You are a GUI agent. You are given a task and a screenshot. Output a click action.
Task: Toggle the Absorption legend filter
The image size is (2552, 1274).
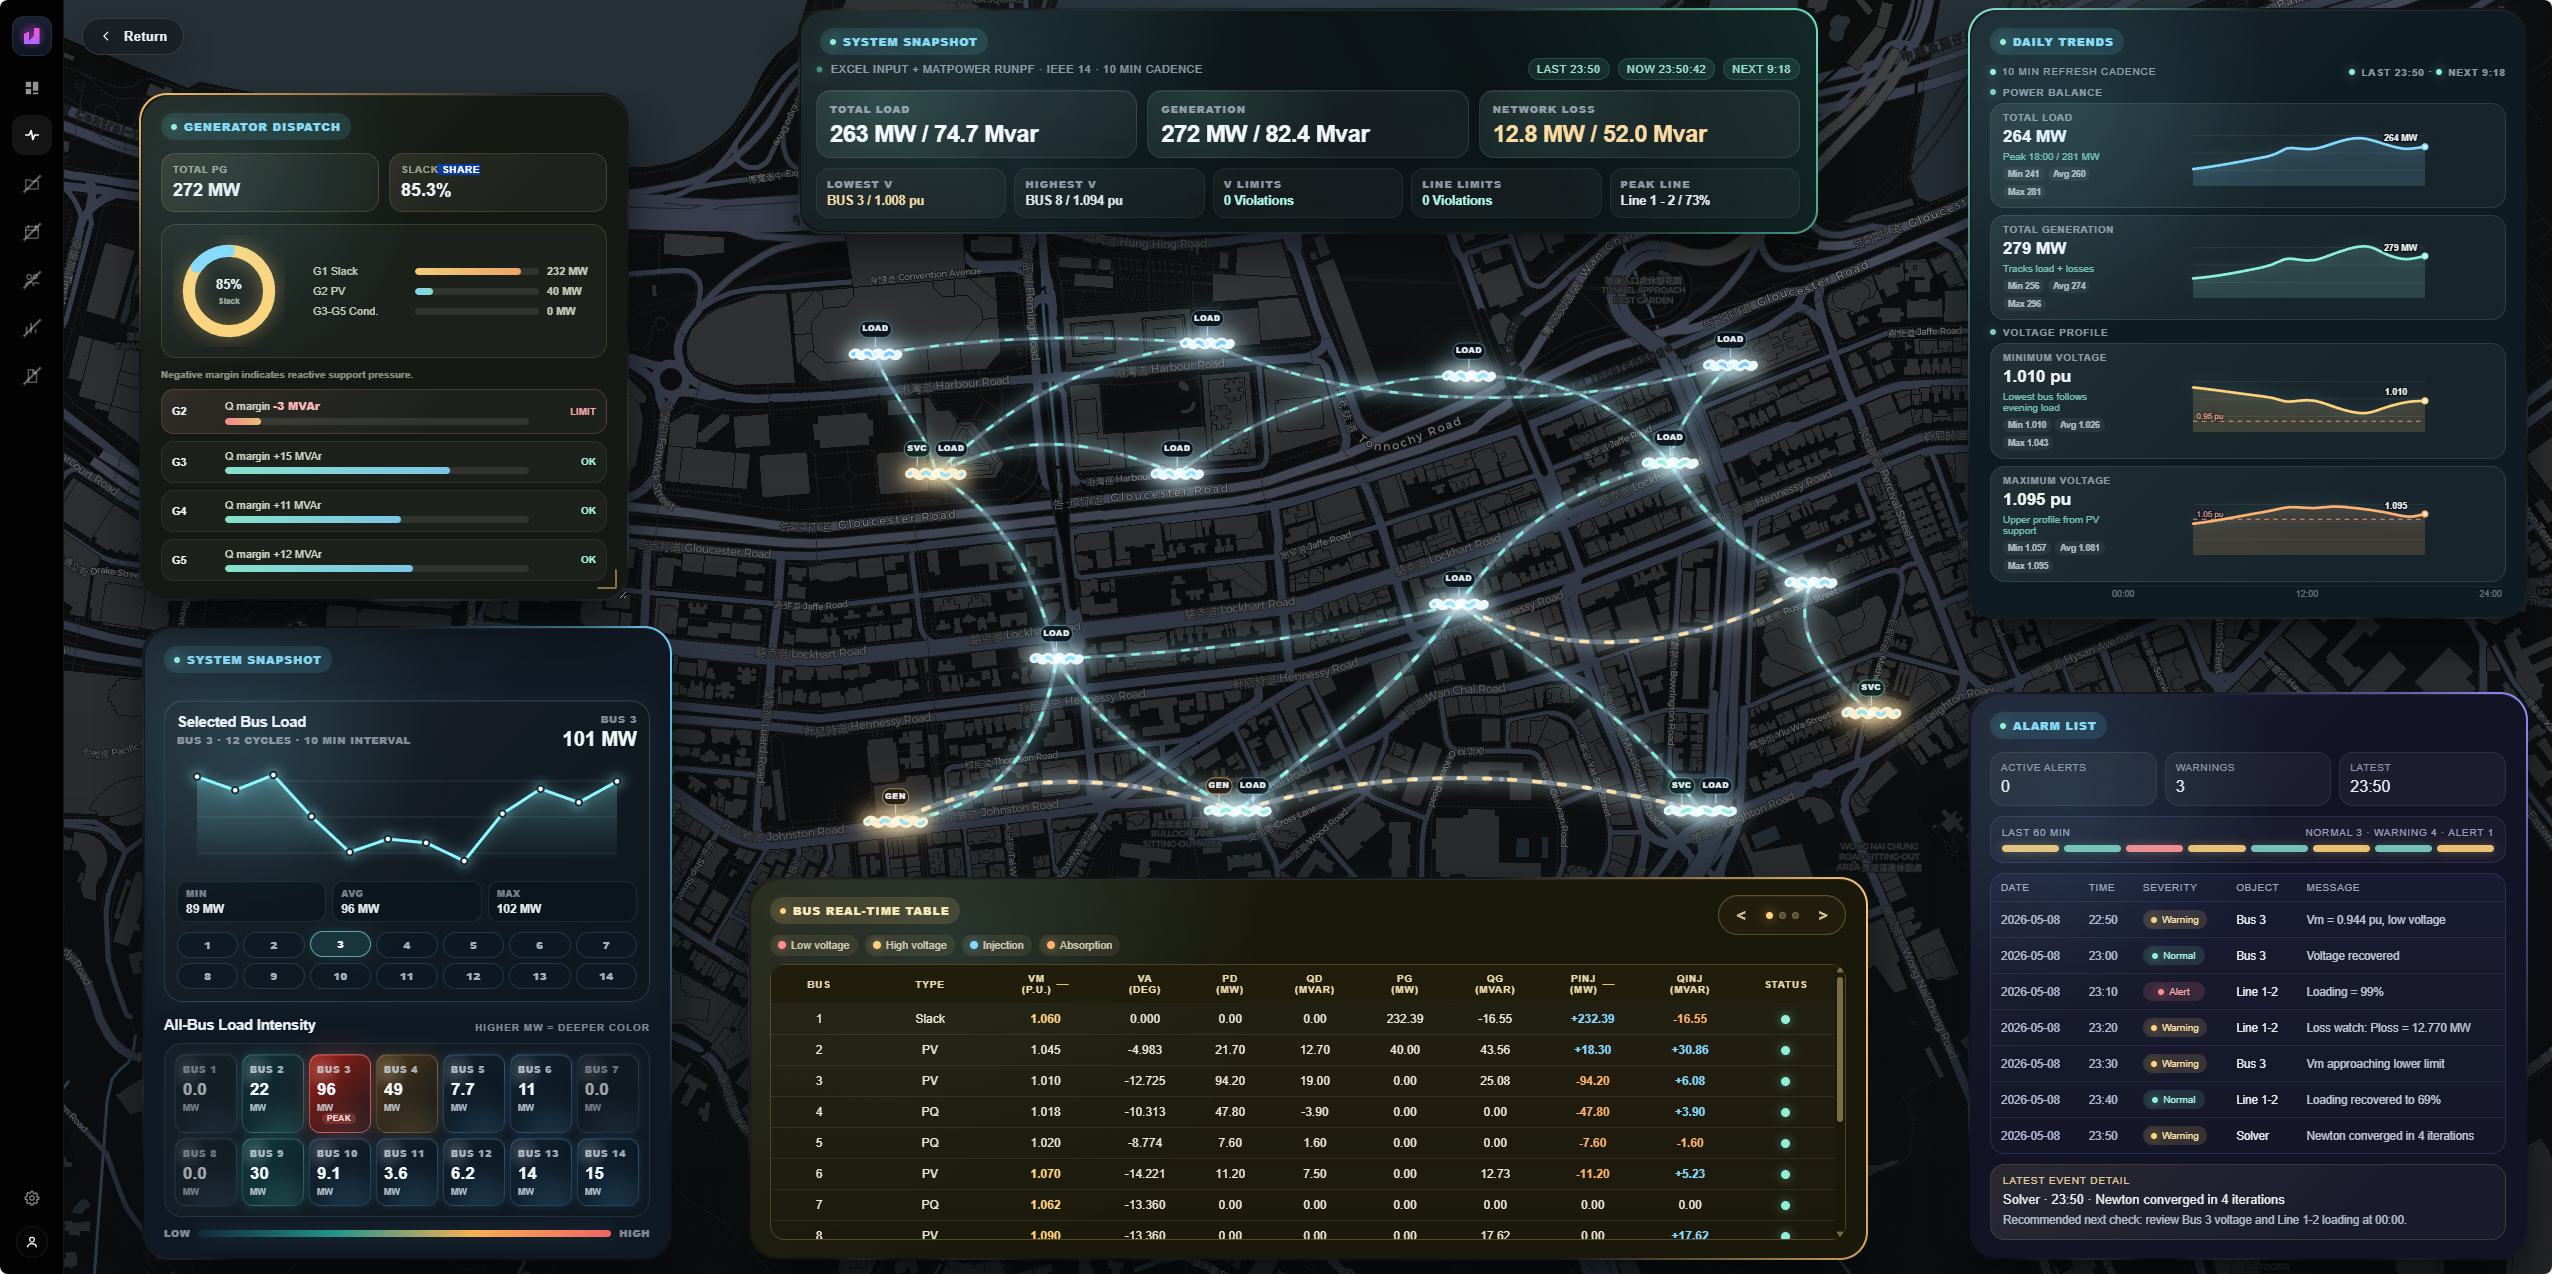click(1079, 945)
